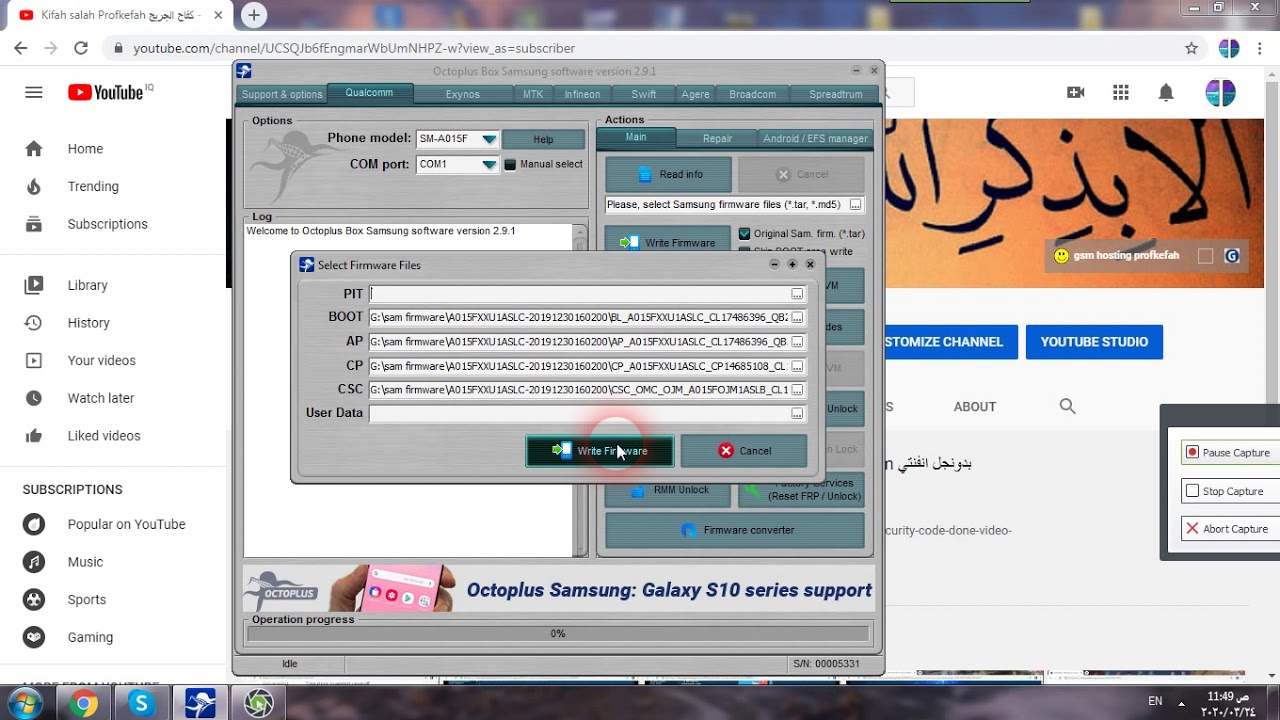Toggle Original Sam. firm. (*.tar) checkbox

click(x=744, y=234)
